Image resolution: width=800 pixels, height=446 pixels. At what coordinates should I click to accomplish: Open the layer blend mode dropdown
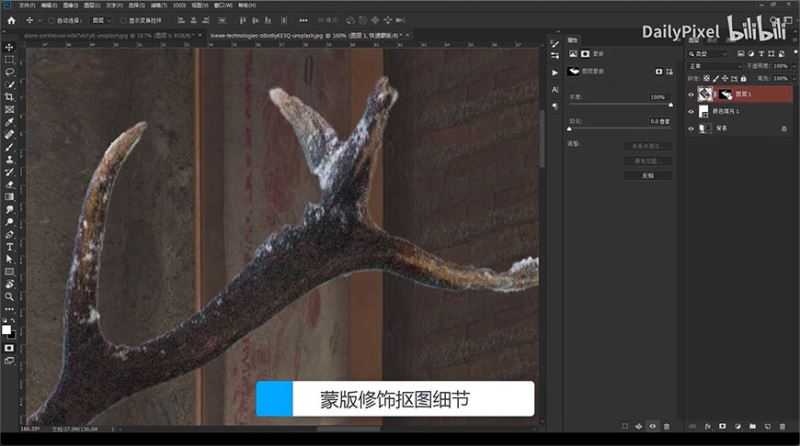tap(712, 67)
